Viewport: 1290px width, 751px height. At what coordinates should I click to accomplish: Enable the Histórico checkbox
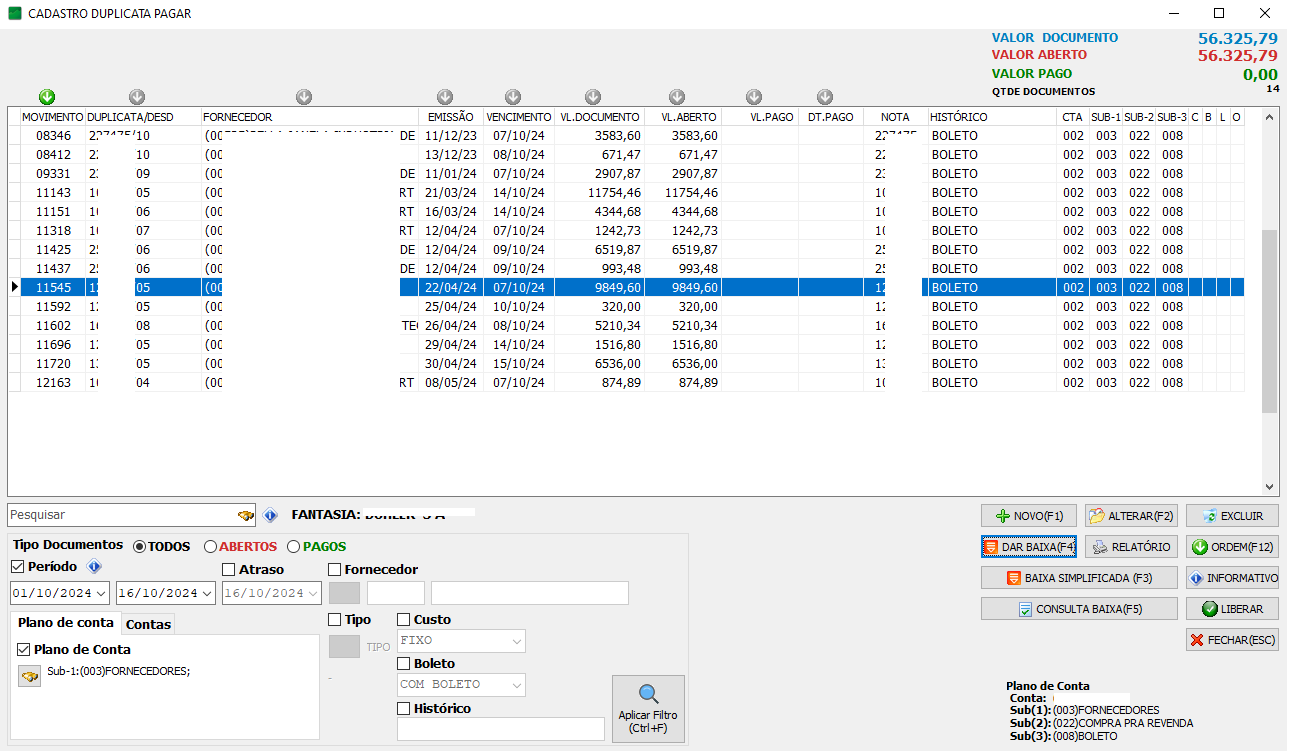click(x=404, y=708)
